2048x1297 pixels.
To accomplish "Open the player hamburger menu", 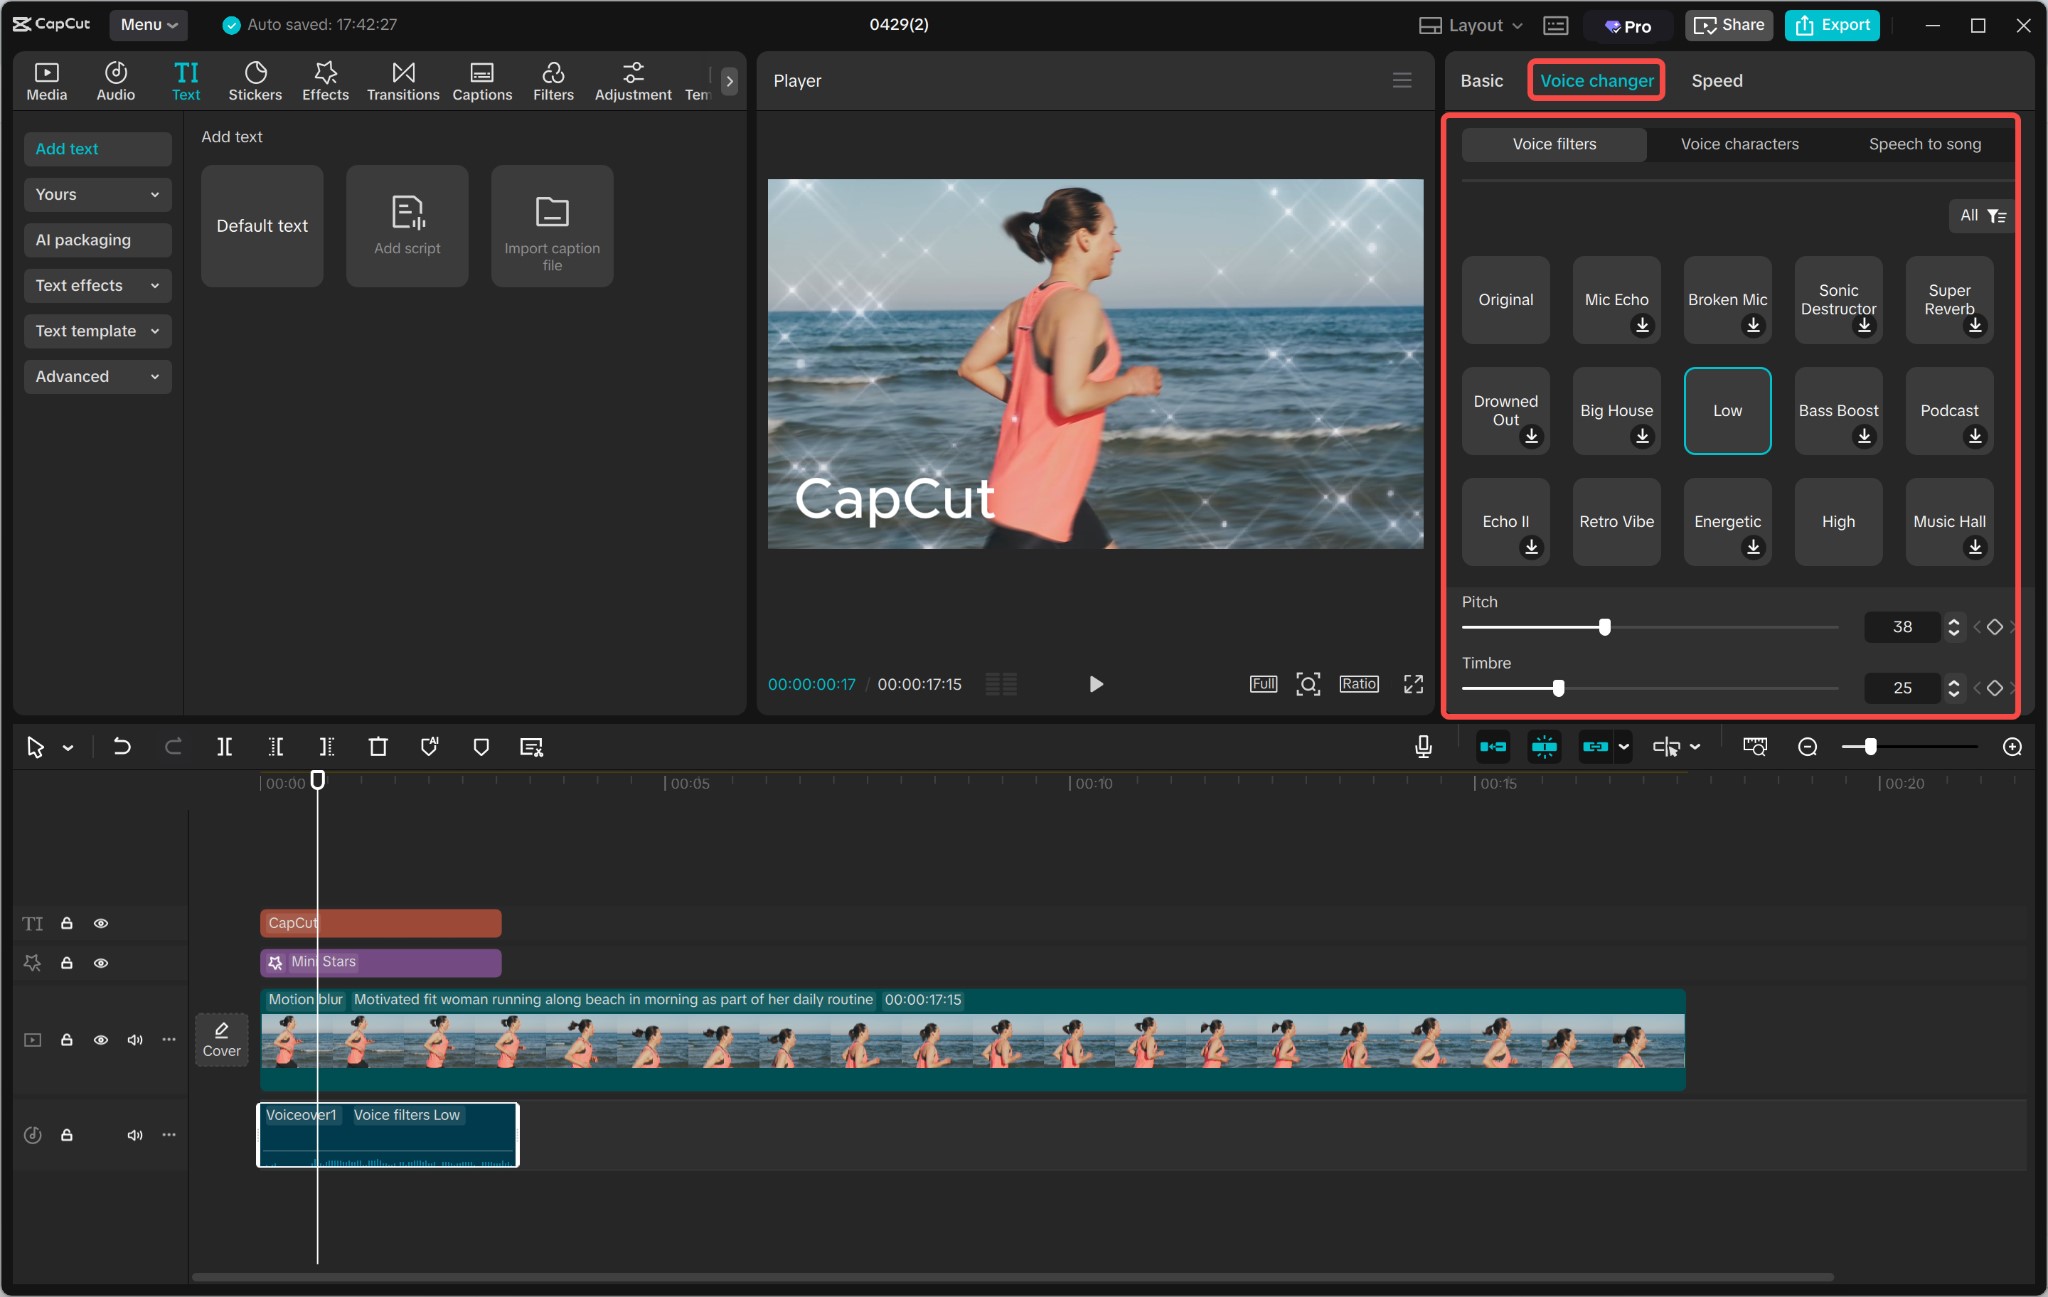I will click(x=1402, y=80).
